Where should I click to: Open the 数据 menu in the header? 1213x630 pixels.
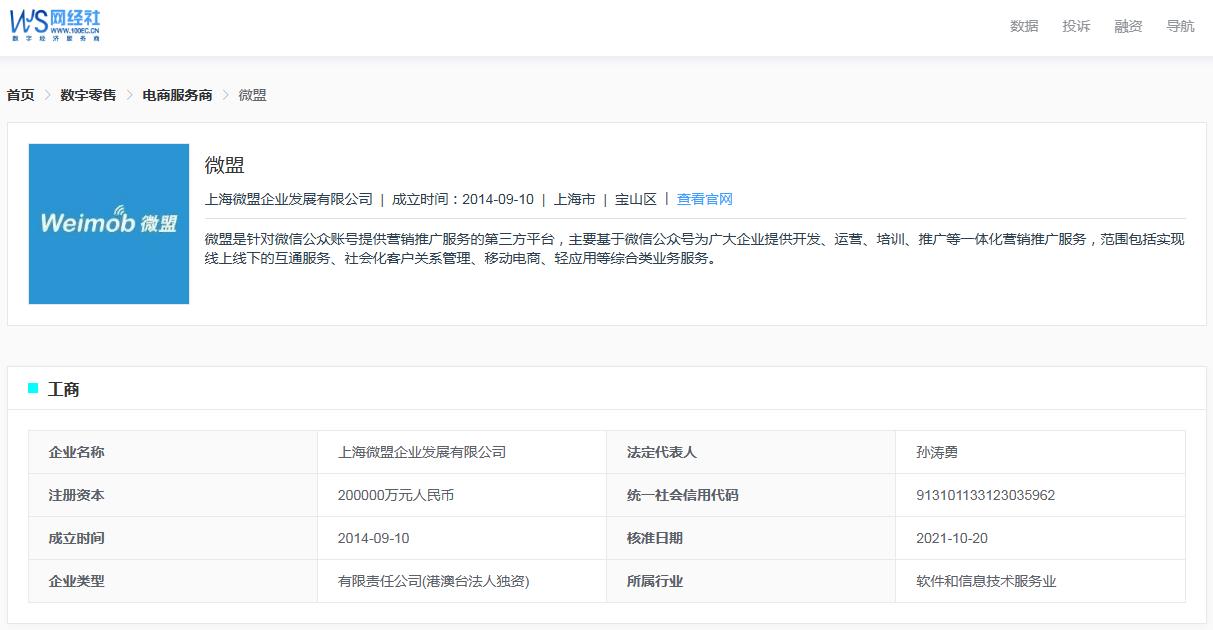pos(1026,26)
